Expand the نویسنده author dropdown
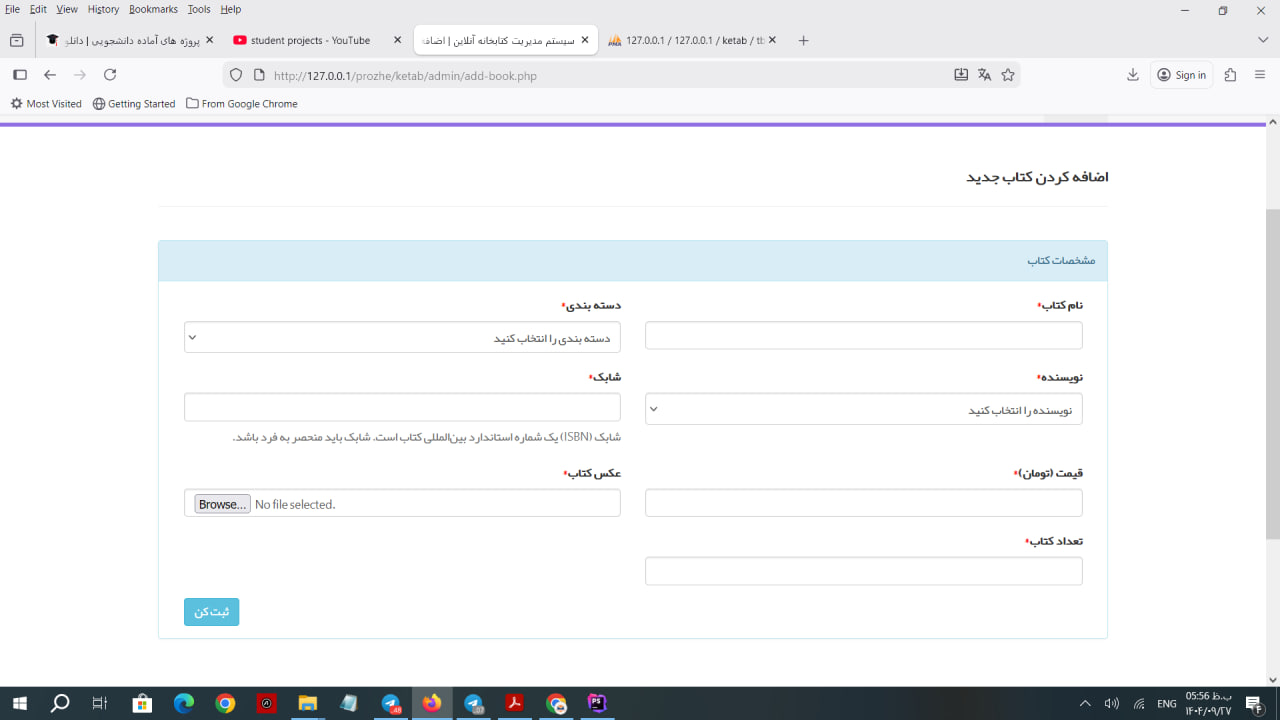Viewport: 1280px width, 720px height. [863, 410]
